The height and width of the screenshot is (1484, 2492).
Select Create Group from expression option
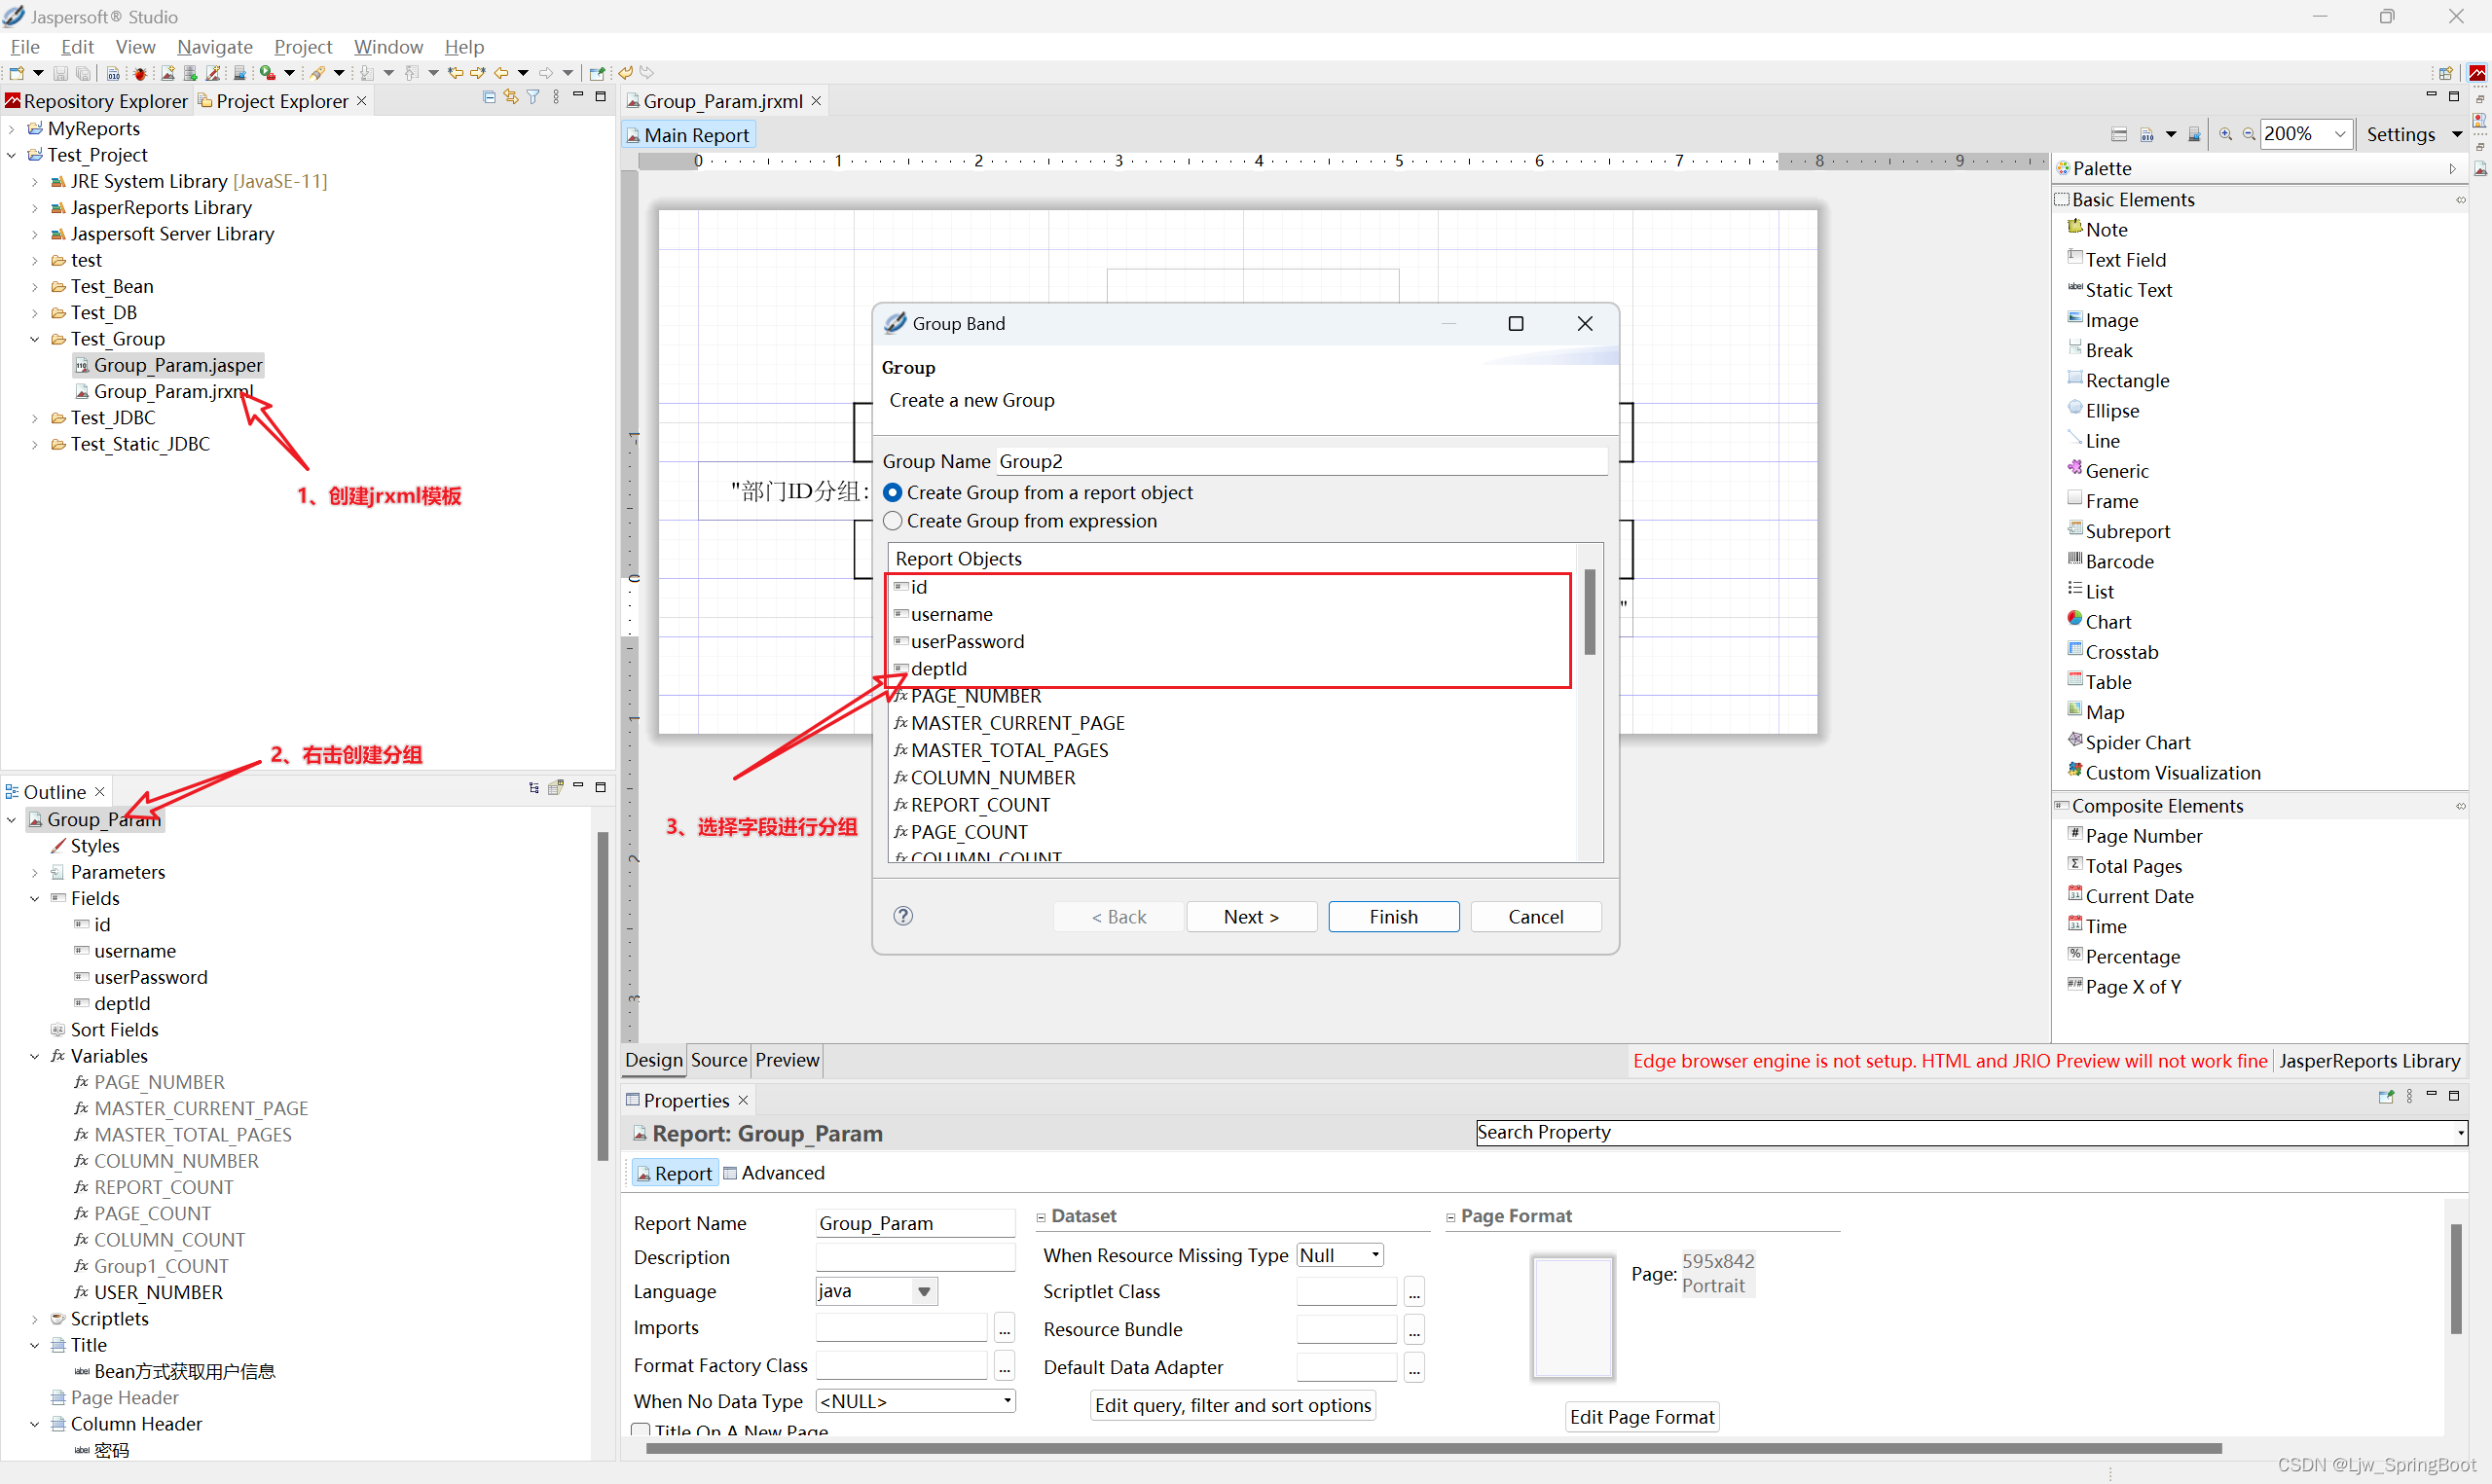(893, 521)
